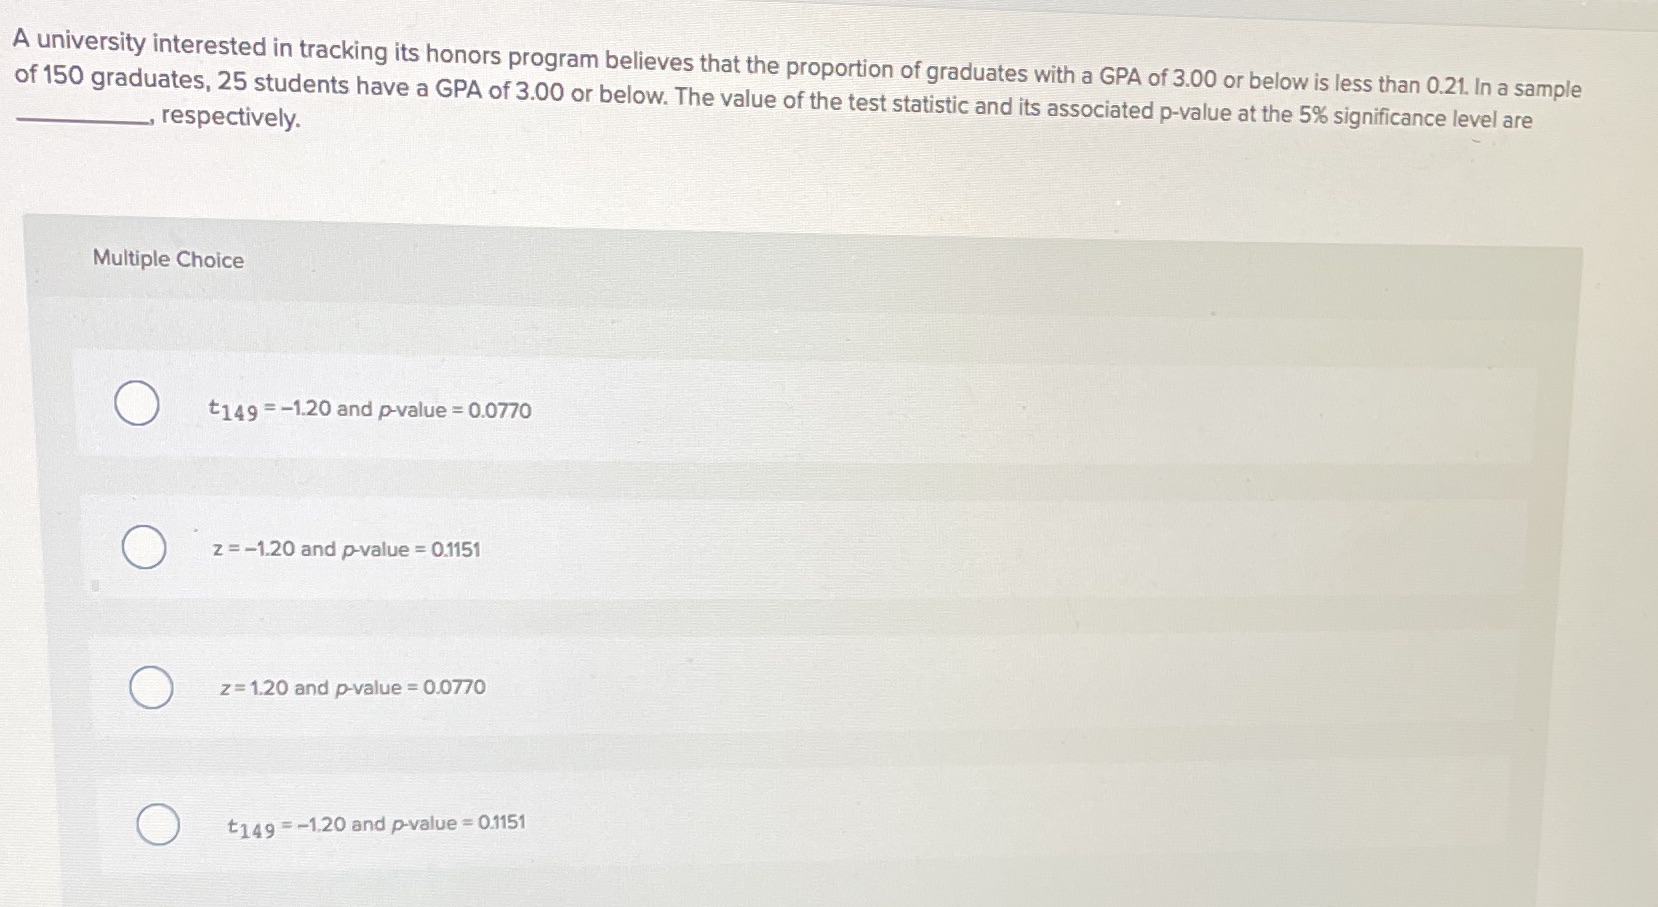
Task: Click the answer text reading z = -1.20 and p-value 0.1151
Action: [x=348, y=549]
